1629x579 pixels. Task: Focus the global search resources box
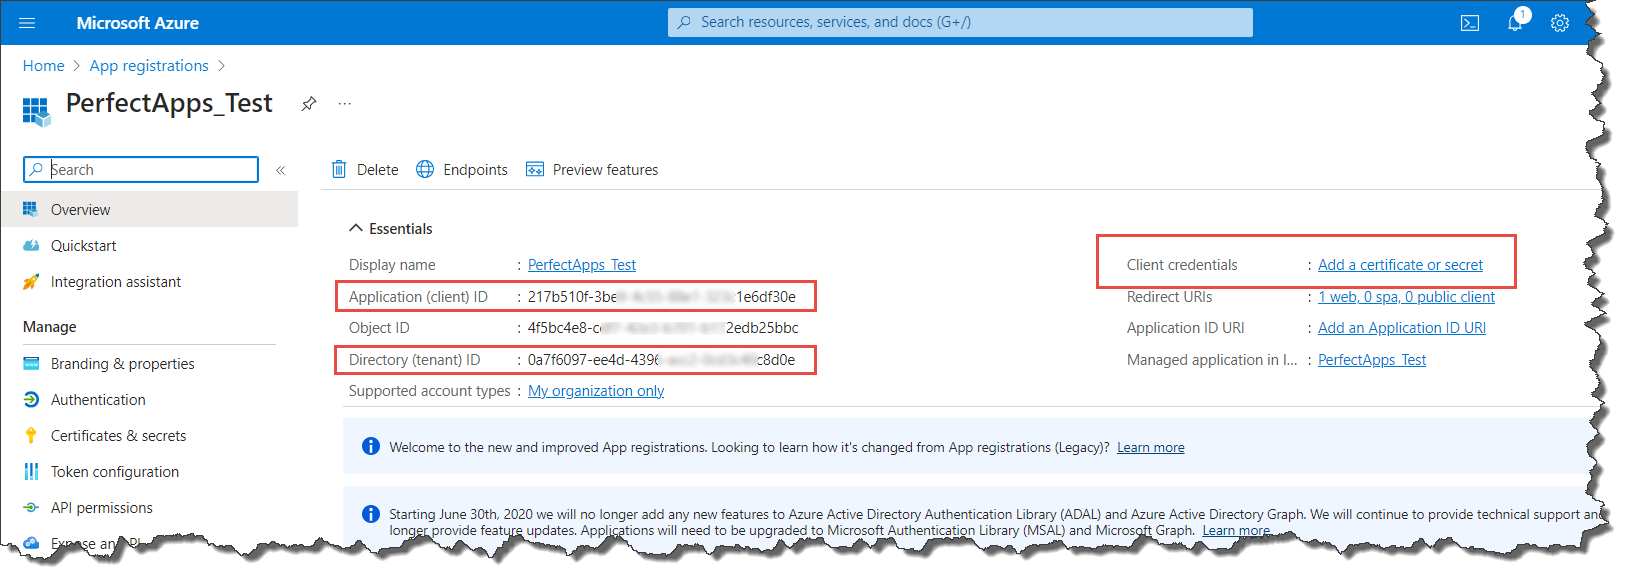point(960,22)
